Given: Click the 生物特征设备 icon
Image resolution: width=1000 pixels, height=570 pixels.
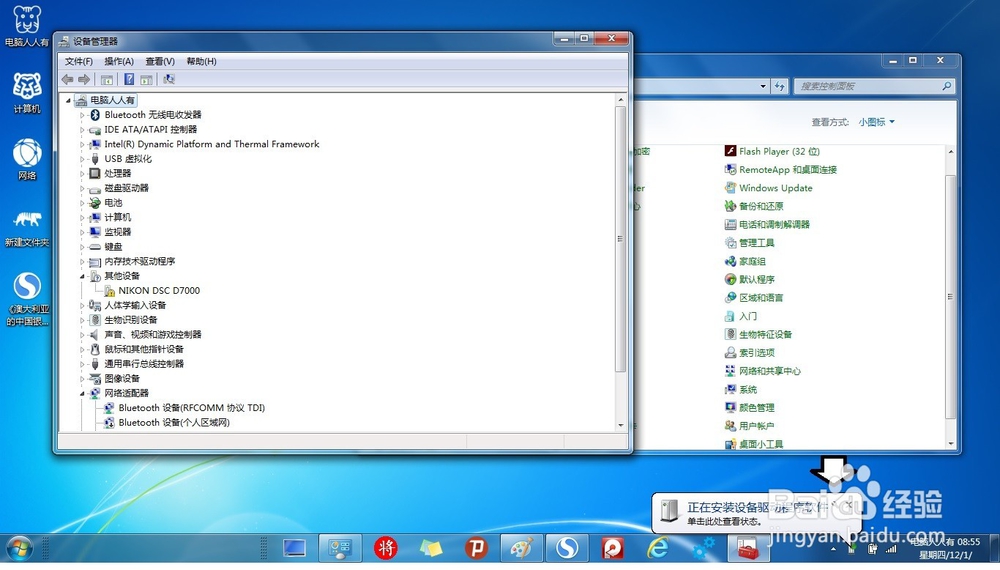Looking at the screenshot, I should point(730,335).
